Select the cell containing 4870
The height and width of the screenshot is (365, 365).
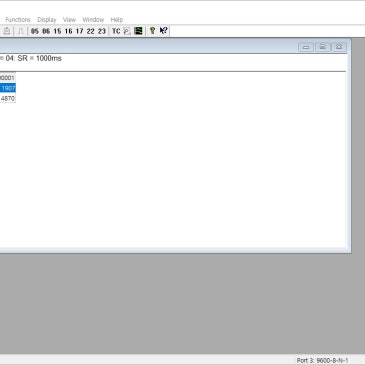(x=8, y=99)
